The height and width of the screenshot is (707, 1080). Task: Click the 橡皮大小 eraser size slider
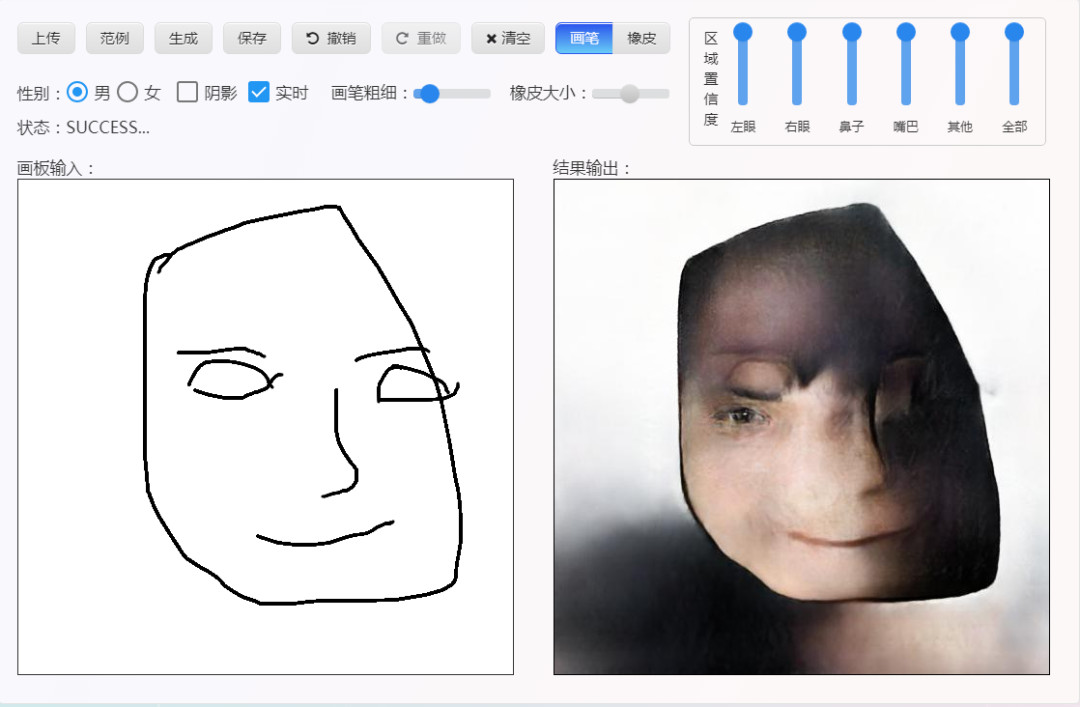point(630,94)
